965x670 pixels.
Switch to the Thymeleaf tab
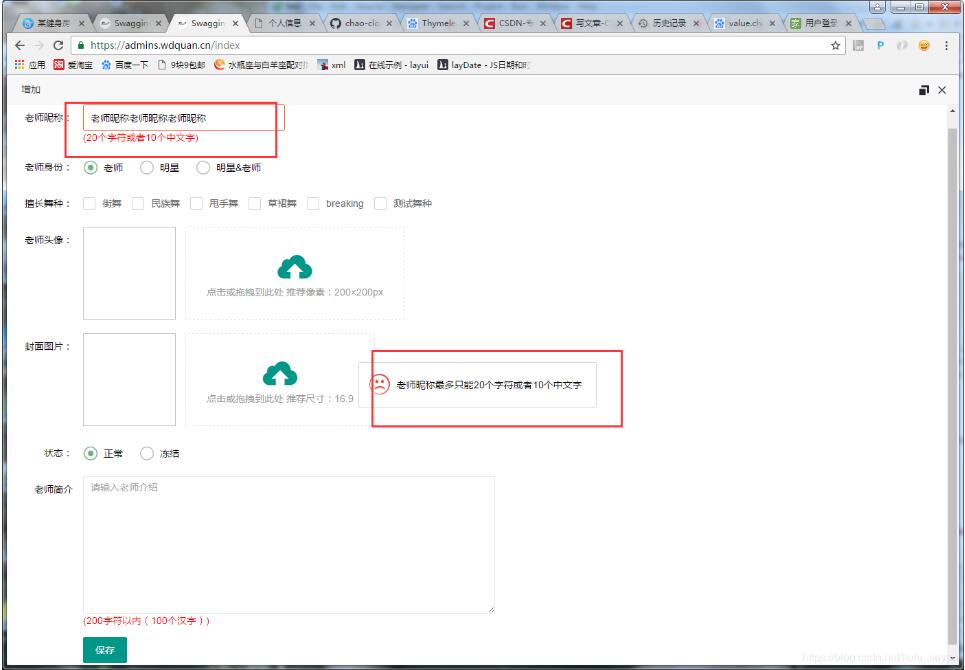pos(438,23)
